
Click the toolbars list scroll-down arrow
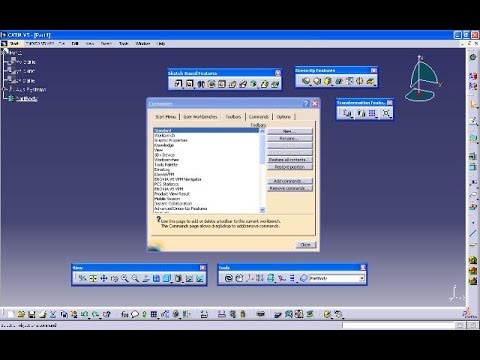262,210
